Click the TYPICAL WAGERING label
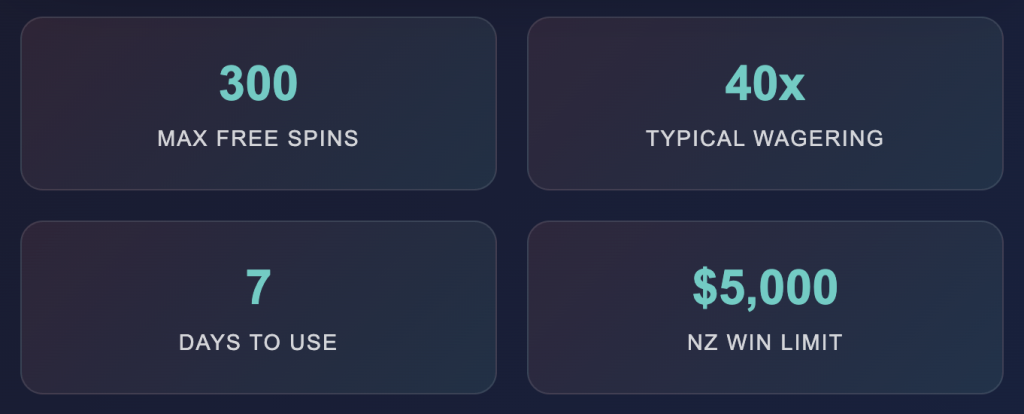The height and width of the screenshot is (414, 1024). point(765,139)
